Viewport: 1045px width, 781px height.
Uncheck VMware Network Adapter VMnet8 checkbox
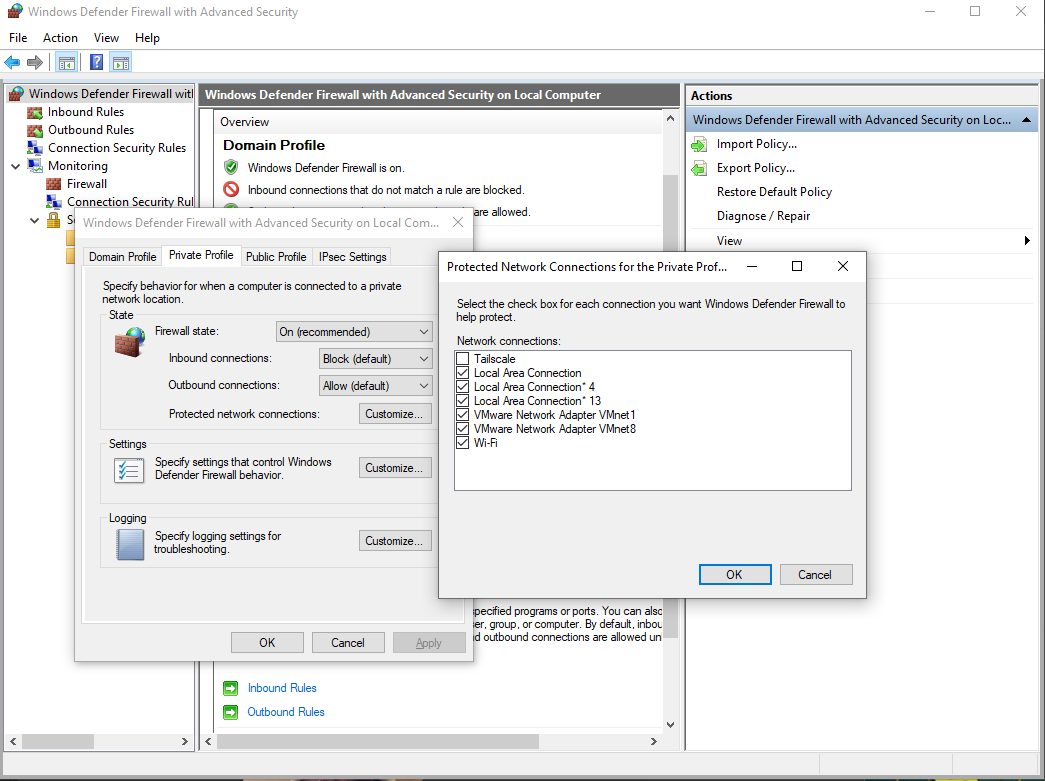coord(463,428)
